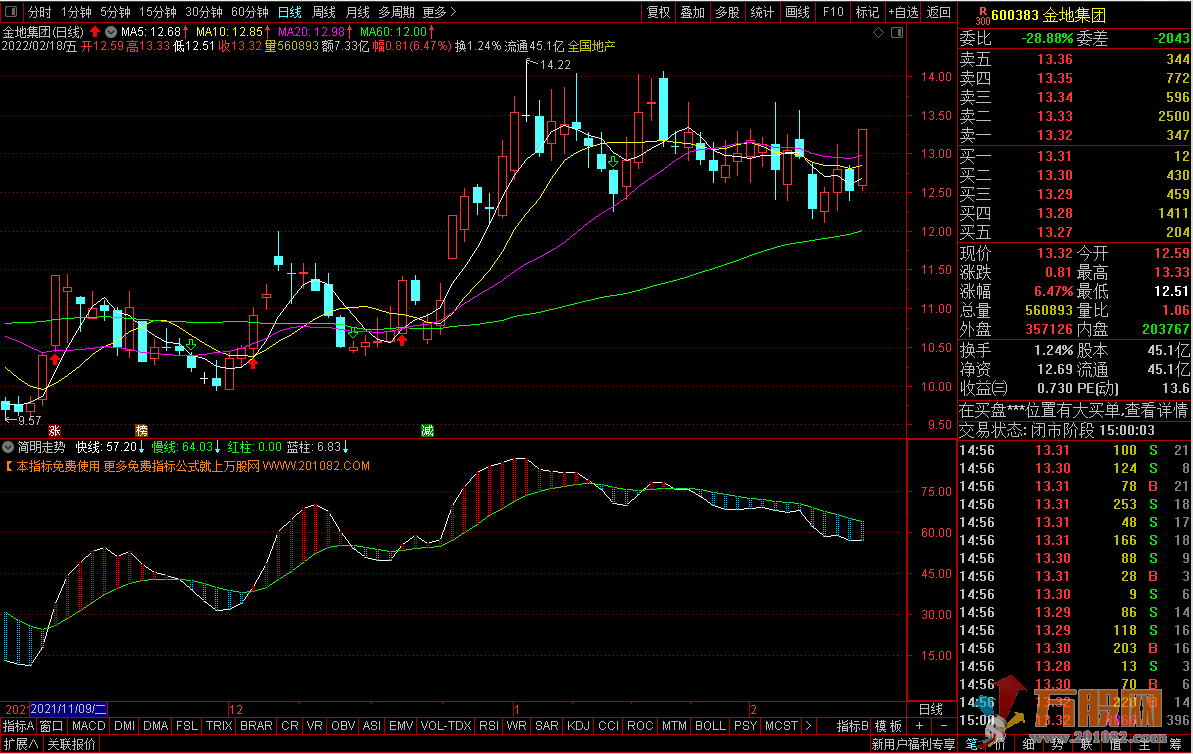Viewport: 1193px width, 754px height.
Task: Click the R300 badge beside the stock code
Action: pyautogui.click(x=982, y=16)
